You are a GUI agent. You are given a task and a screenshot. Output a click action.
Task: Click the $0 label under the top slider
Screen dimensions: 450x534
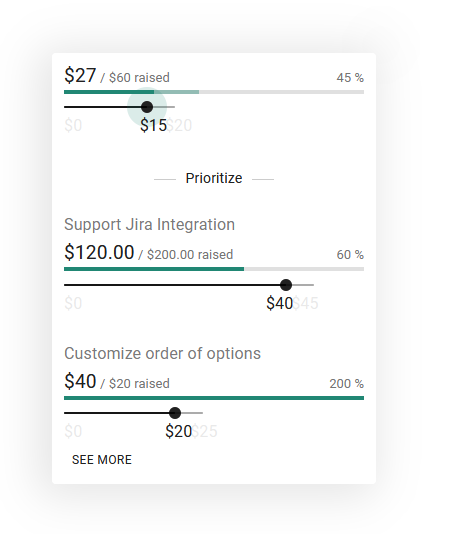[73, 125]
